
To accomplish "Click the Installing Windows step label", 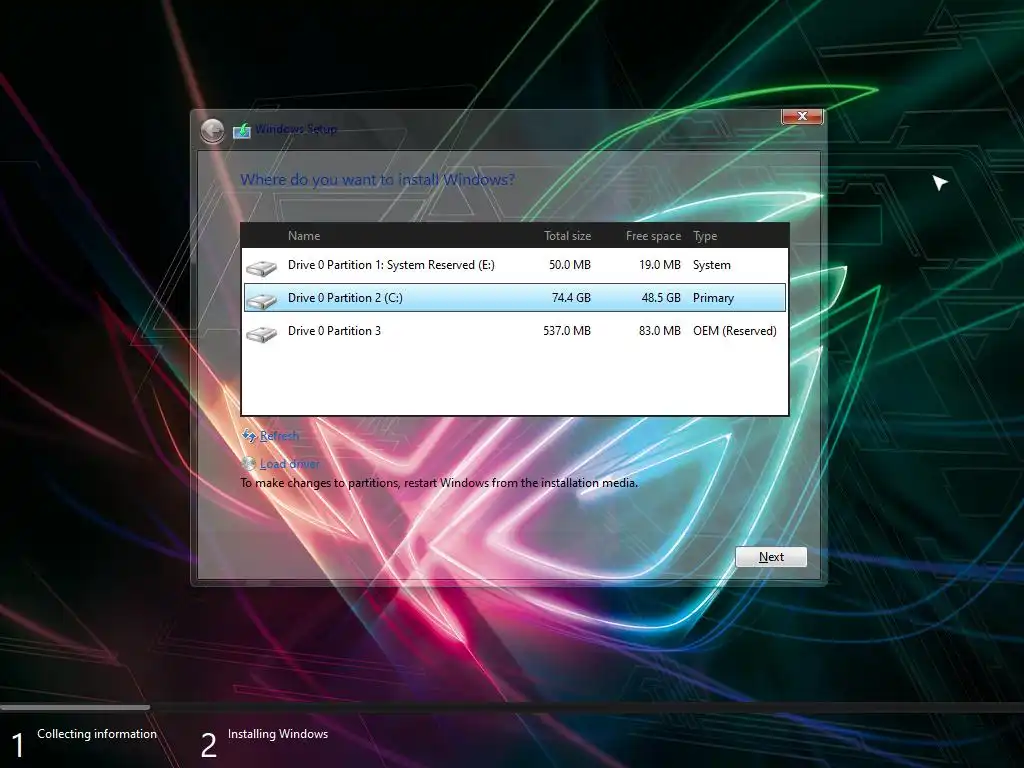I will [278, 734].
